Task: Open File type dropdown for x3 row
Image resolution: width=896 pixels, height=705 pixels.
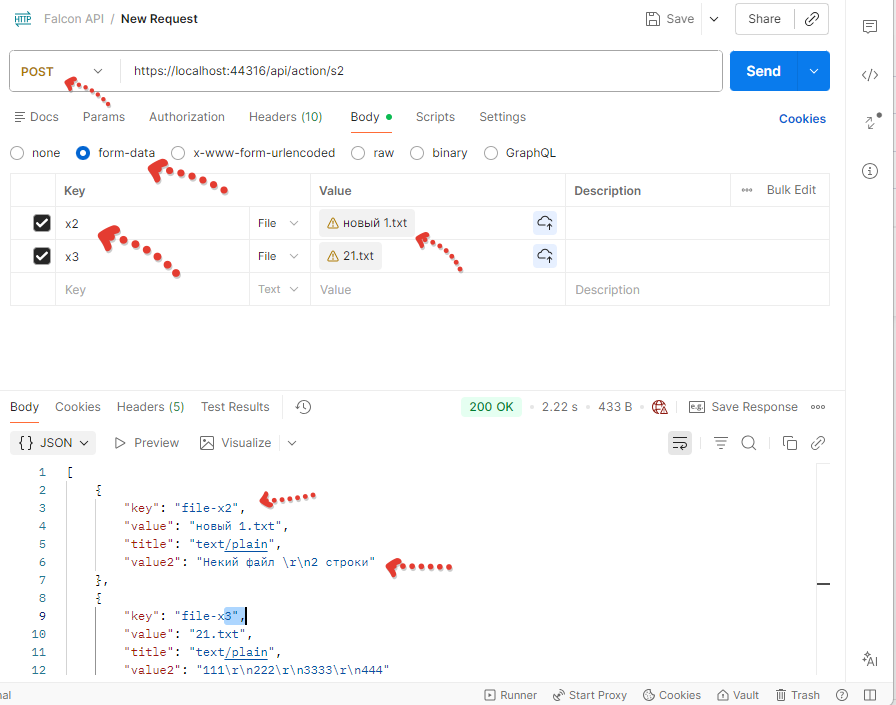Action: click(x=278, y=256)
